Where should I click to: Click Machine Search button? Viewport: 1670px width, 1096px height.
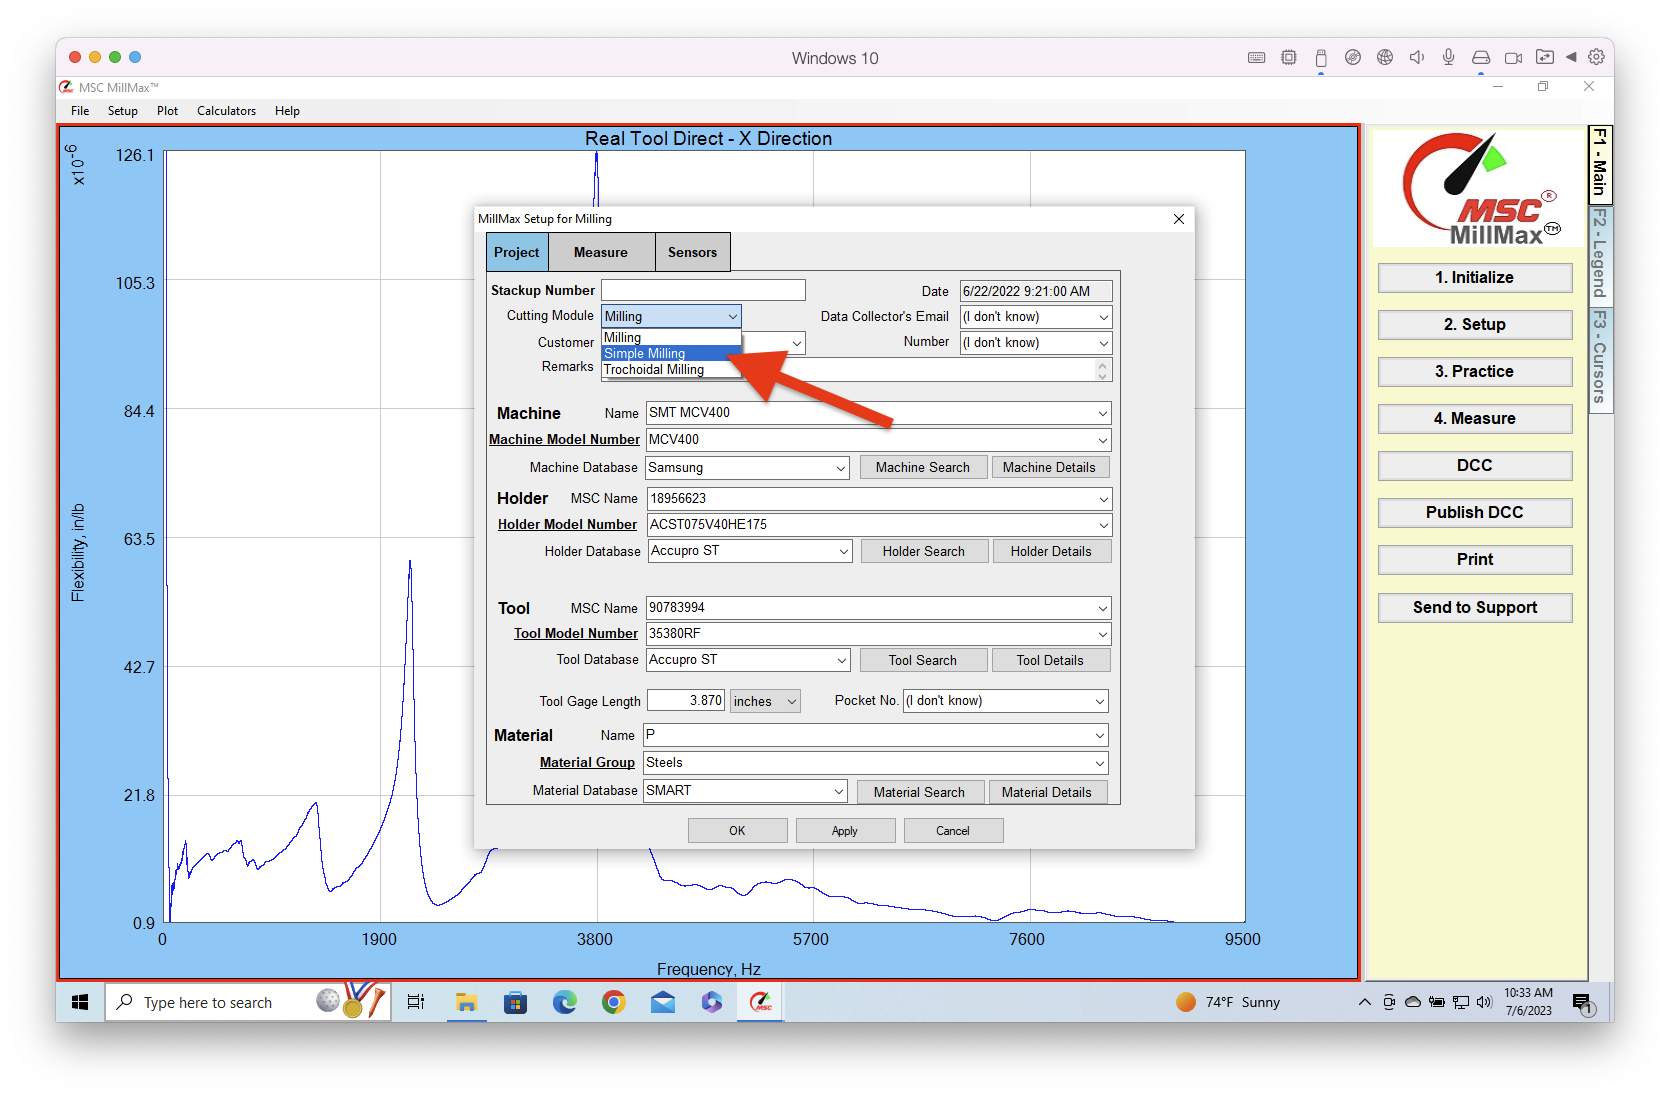pyautogui.click(x=922, y=467)
